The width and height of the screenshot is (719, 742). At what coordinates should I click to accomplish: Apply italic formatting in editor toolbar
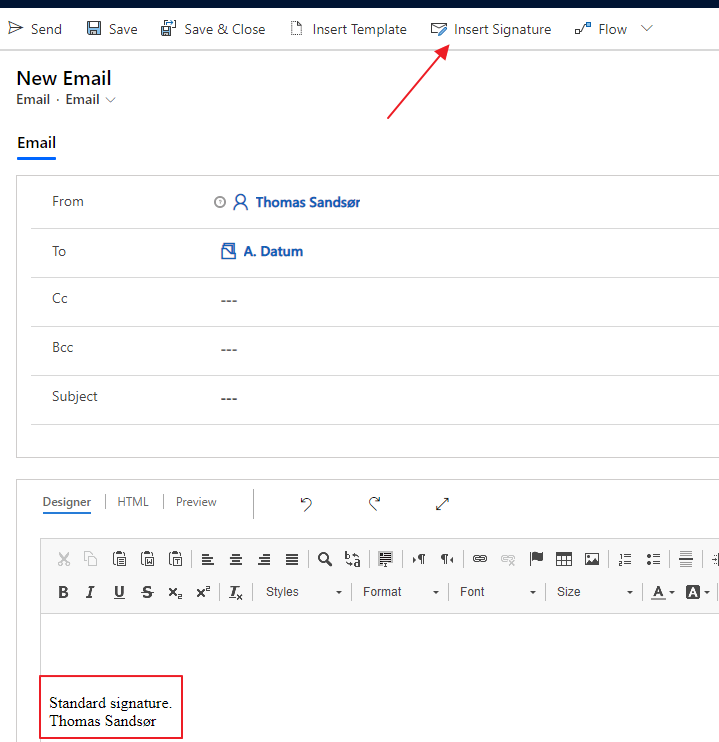pos(90,592)
